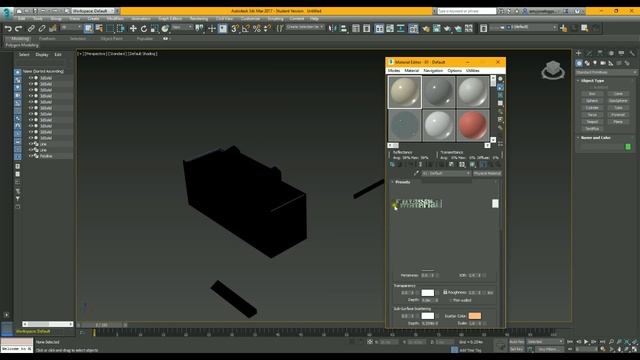The width and height of the screenshot is (640, 360).
Task: Select the Shapes category in Create panel
Action: [587, 63]
